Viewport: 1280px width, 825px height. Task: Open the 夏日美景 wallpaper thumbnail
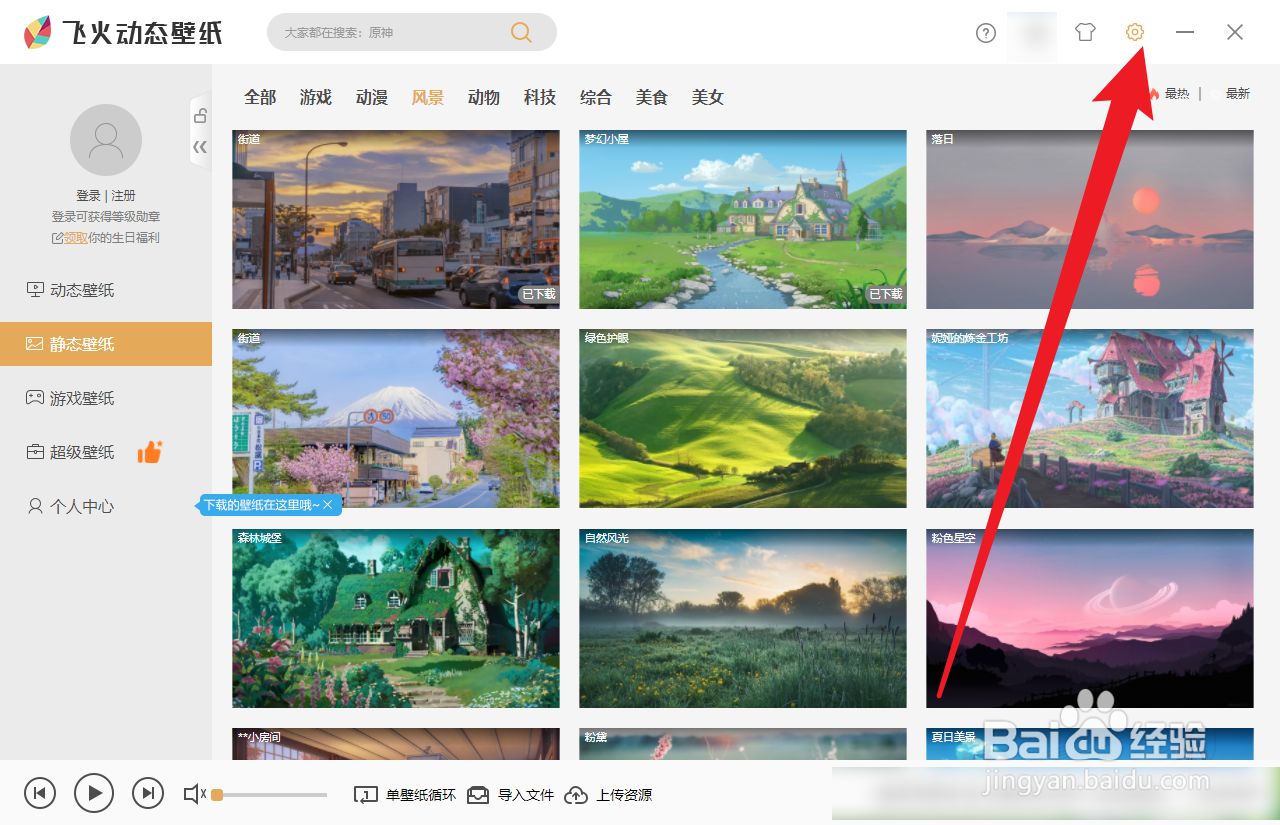1090,743
